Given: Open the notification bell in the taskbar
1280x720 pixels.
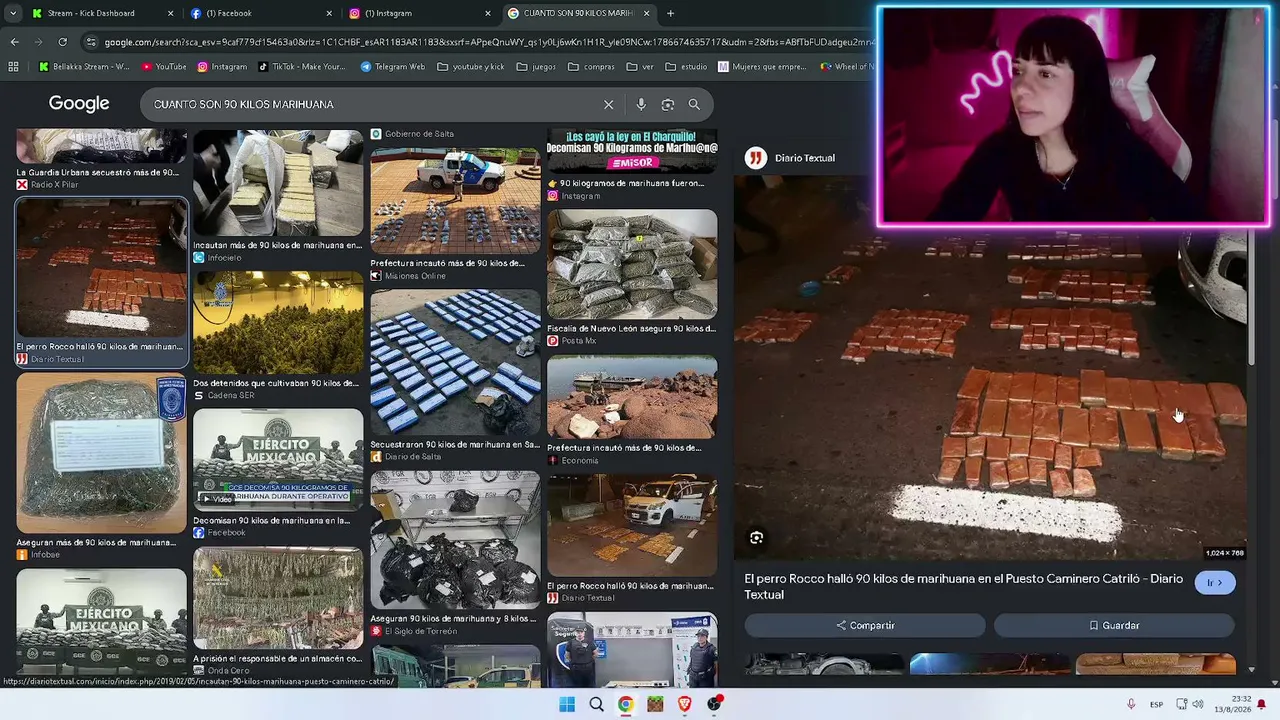Looking at the screenshot, I should 1262,704.
